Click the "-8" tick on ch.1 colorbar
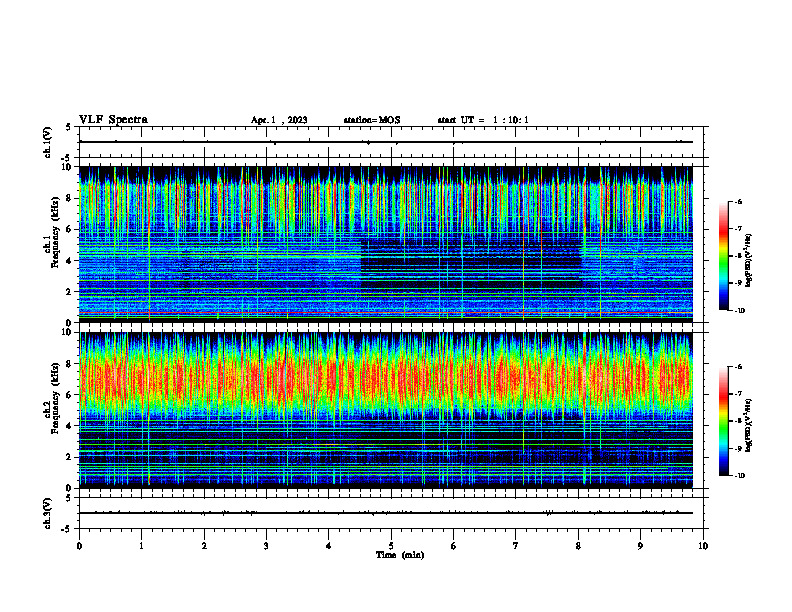Image resolution: width=792 pixels, height=612 pixels. pyautogui.click(x=739, y=256)
